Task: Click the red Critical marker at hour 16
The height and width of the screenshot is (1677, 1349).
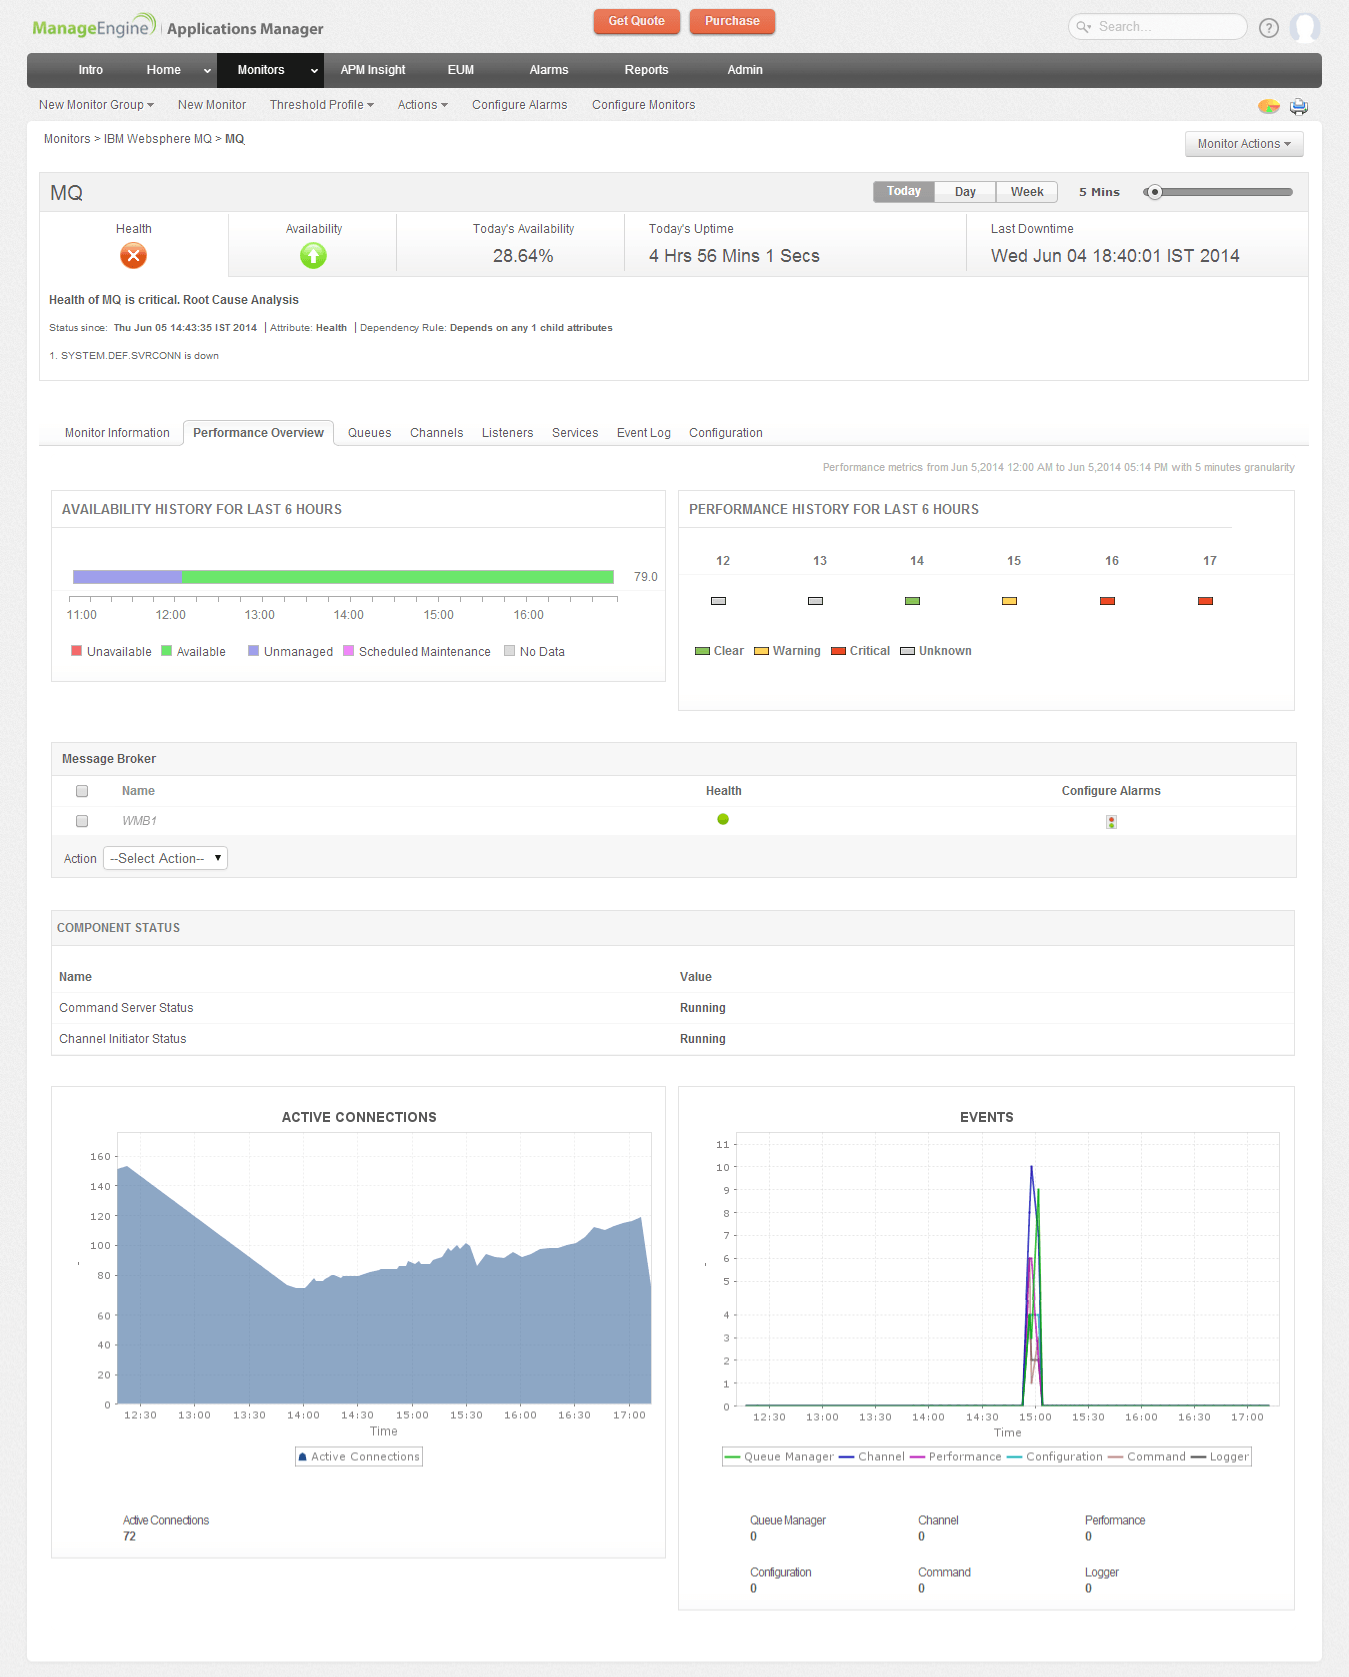Action: pos(1107,601)
